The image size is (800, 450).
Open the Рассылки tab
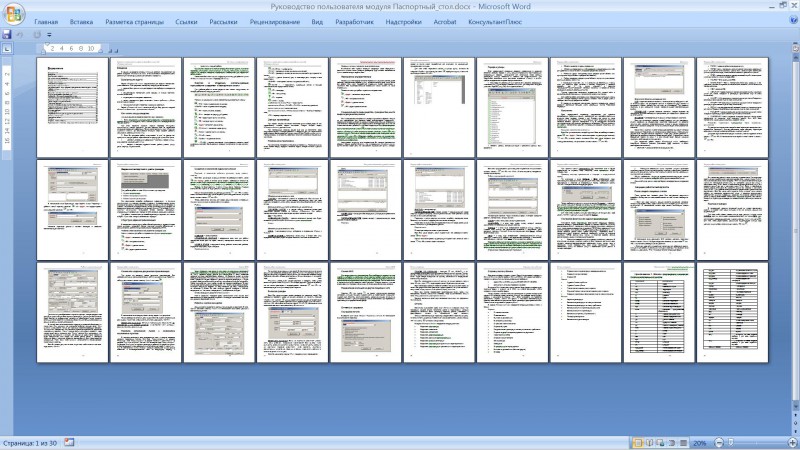tap(223, 22)
